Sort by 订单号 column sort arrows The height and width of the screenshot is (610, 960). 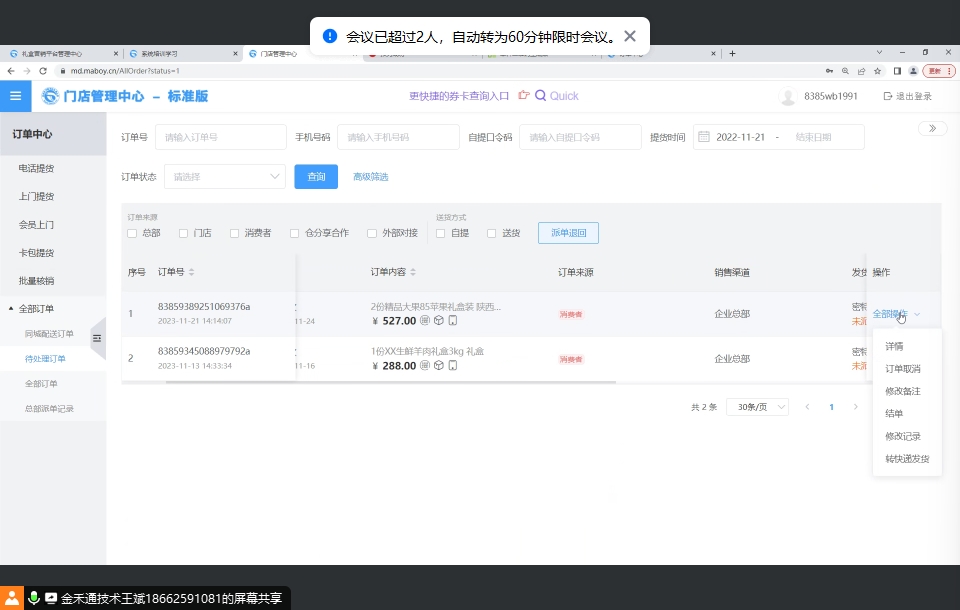click(x=192, y=272)
